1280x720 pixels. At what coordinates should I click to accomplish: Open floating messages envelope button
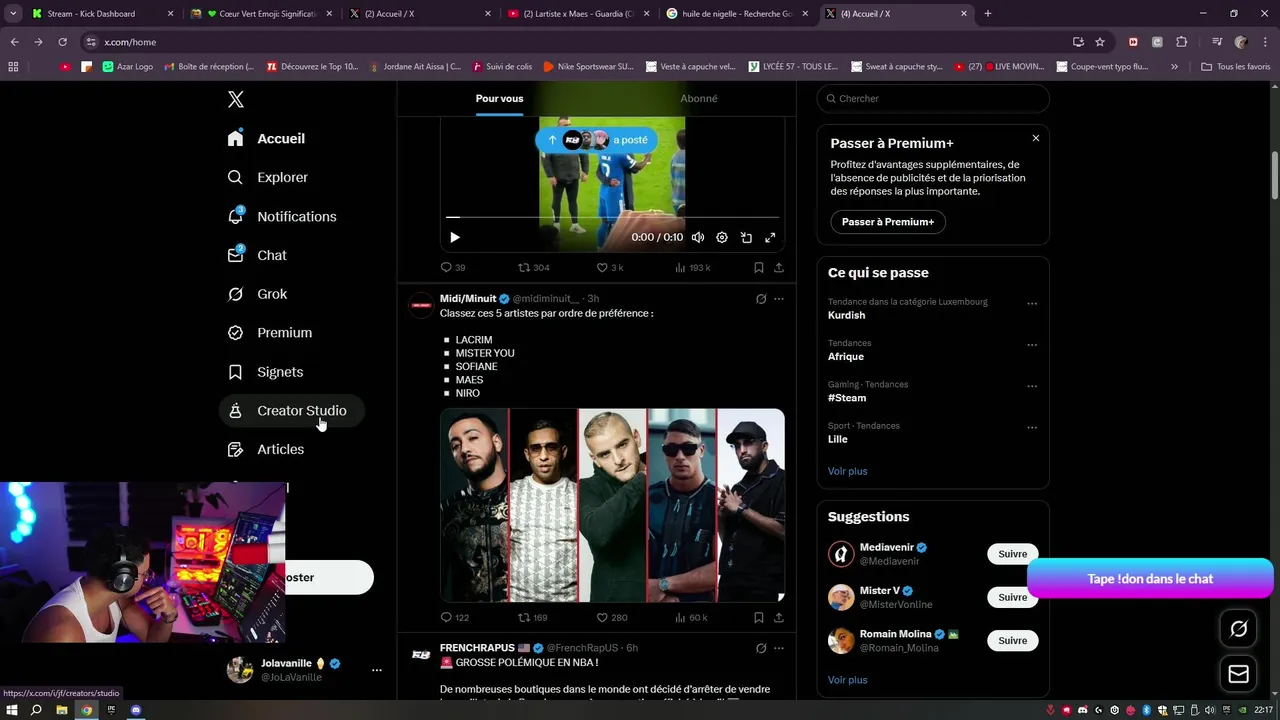[1238, 674]
